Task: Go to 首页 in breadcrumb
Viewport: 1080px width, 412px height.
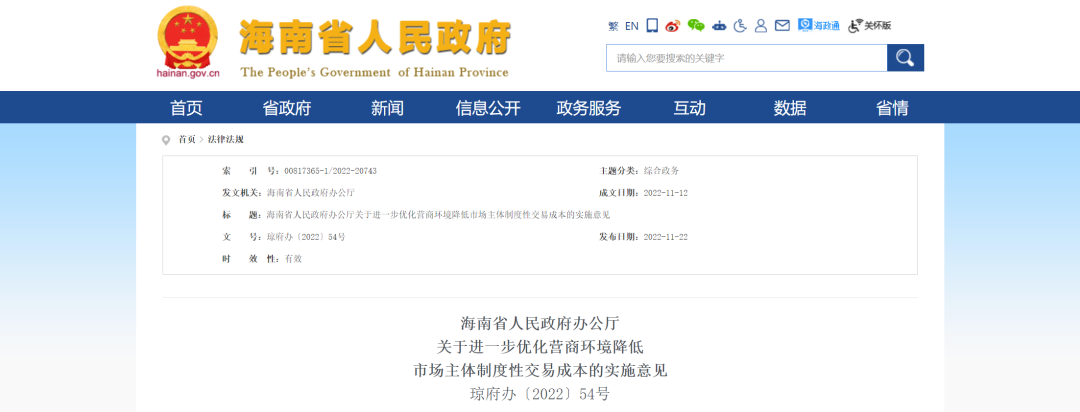Action: tap(187, 139)
